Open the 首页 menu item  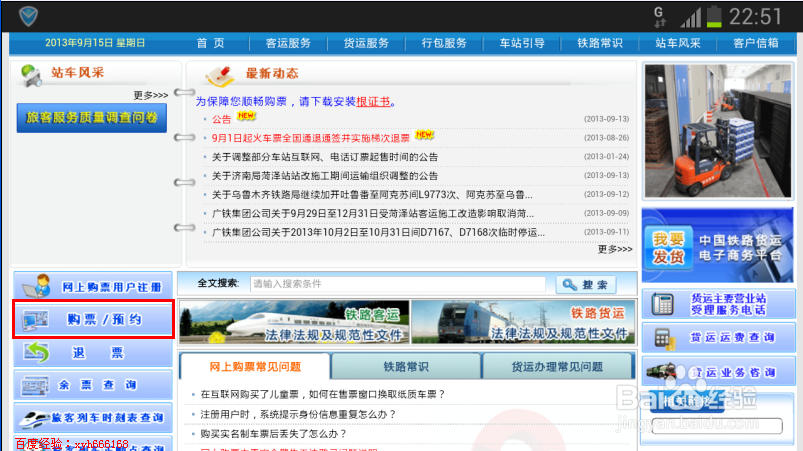210,43
